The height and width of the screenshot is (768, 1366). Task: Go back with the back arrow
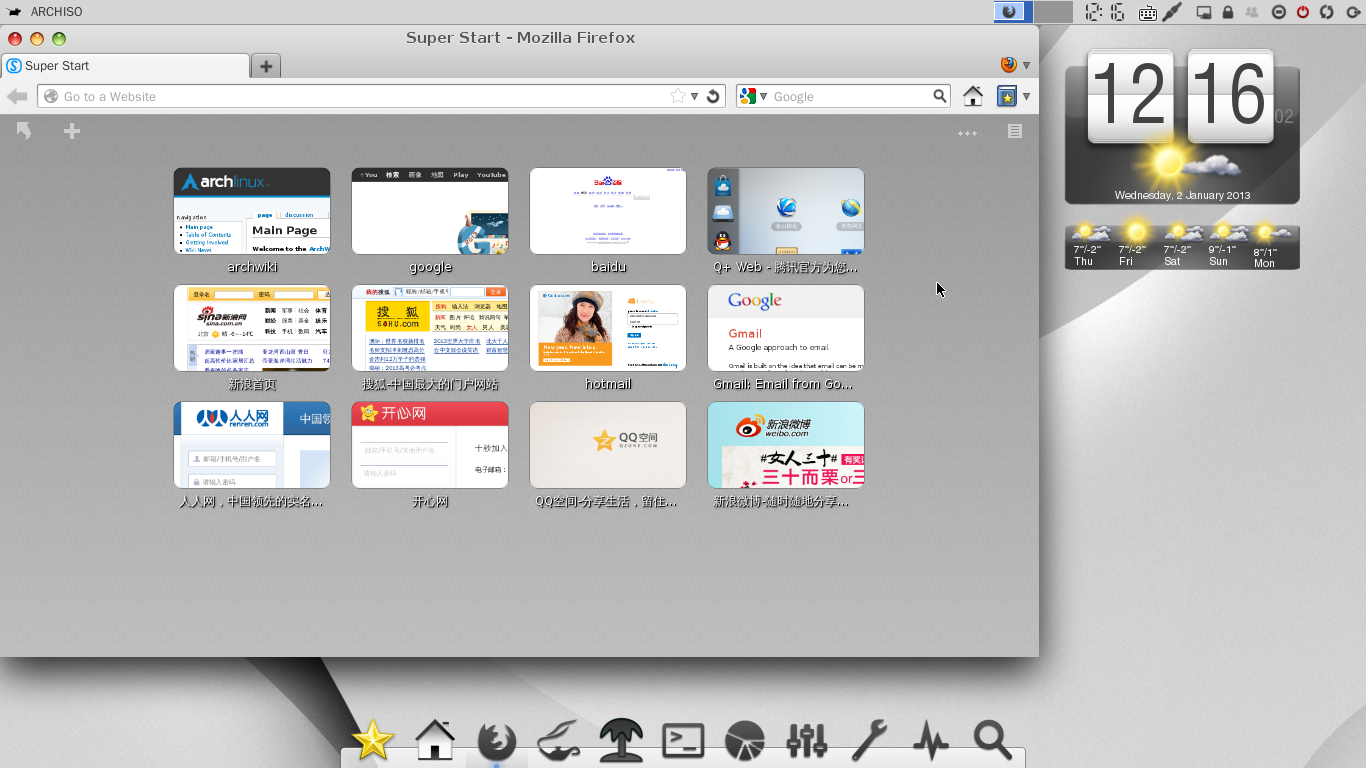pyautogui.click(x=17, y=96)
